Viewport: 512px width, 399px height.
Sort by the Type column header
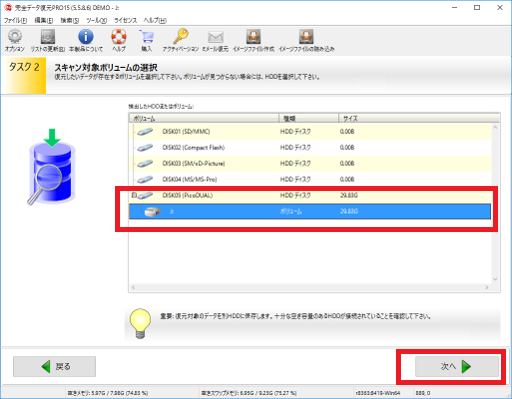pyautogui.click(x=309, y=118)
